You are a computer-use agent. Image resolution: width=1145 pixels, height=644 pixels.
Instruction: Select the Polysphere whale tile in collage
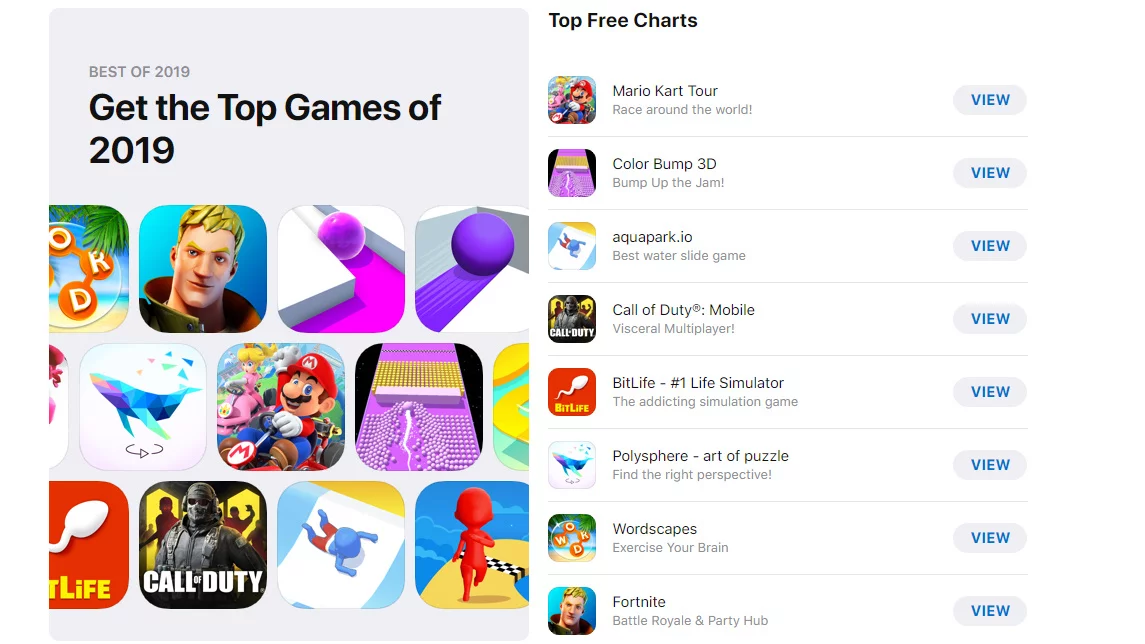tap(143, 407)
